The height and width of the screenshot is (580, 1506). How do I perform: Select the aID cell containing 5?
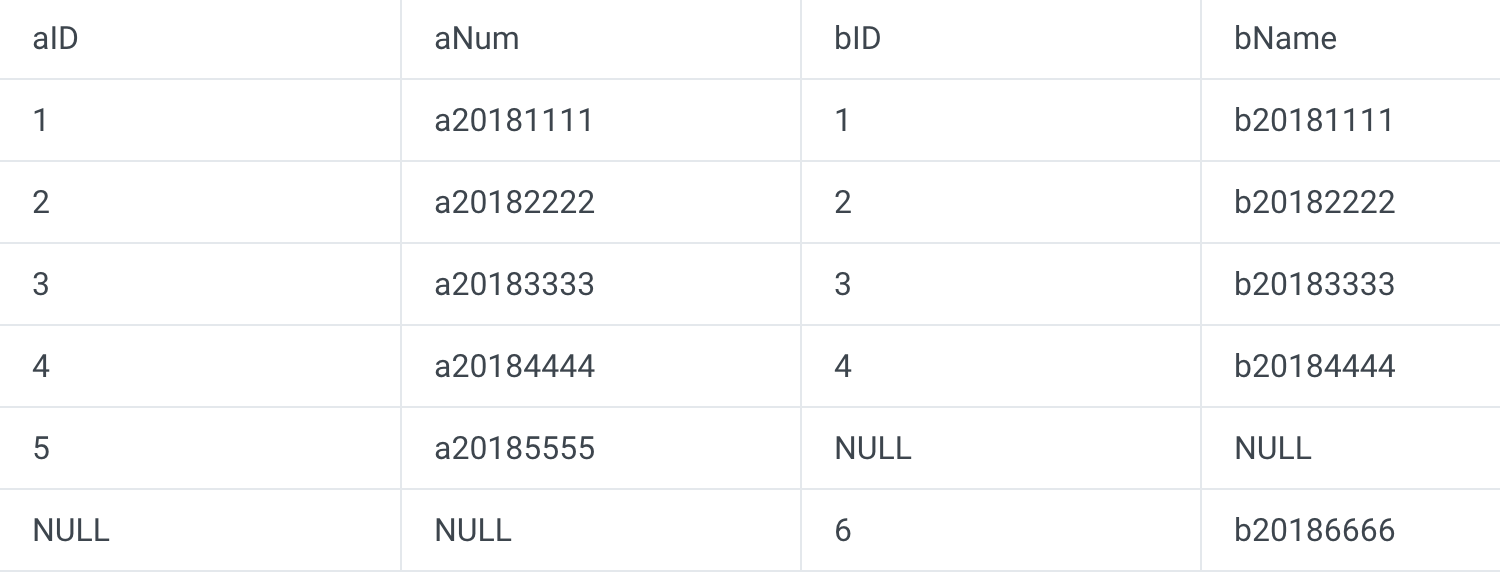click(41, 449)
